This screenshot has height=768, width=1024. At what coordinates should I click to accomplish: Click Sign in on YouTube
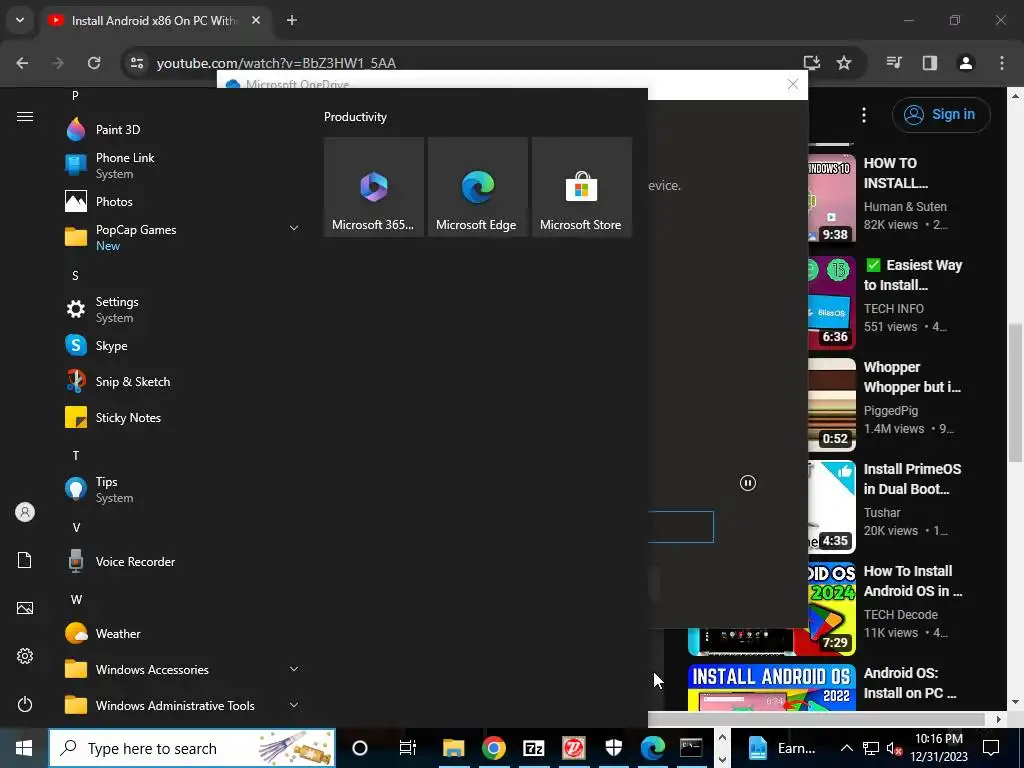point(941,114)
